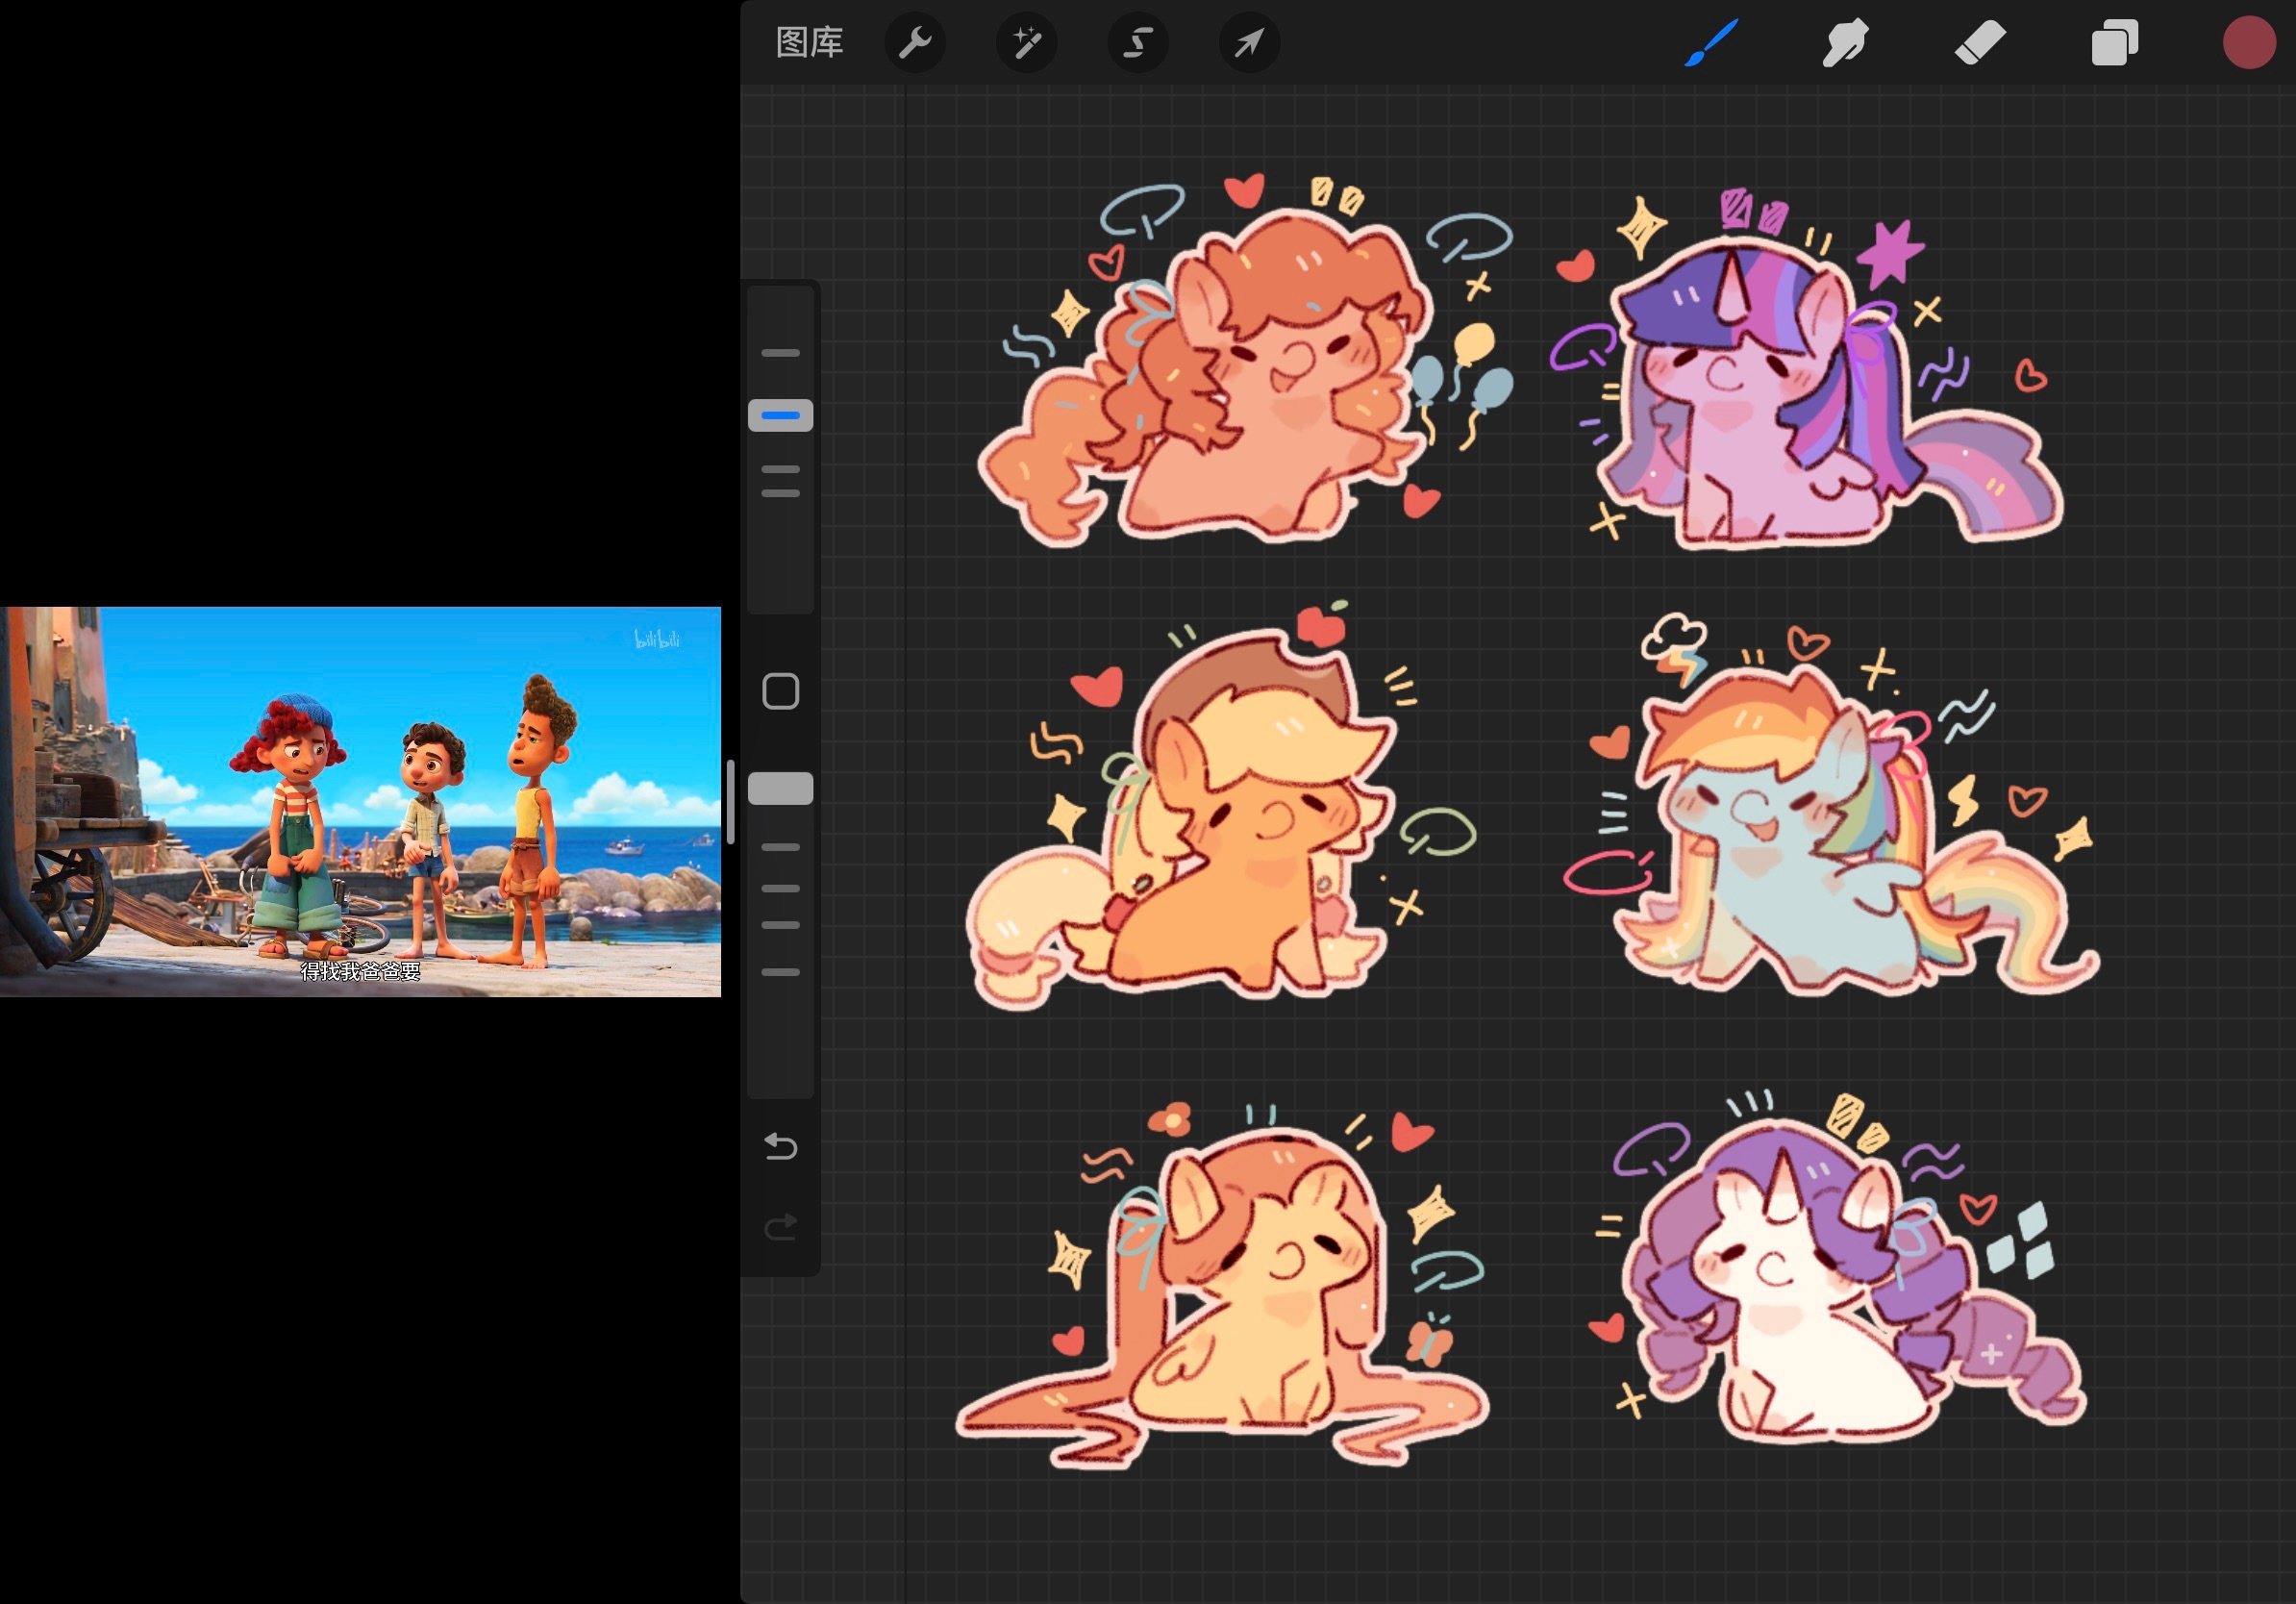Open the Layers panel
Image resolution: width=2296 pixels, height=1604 pixels.
2114,42
